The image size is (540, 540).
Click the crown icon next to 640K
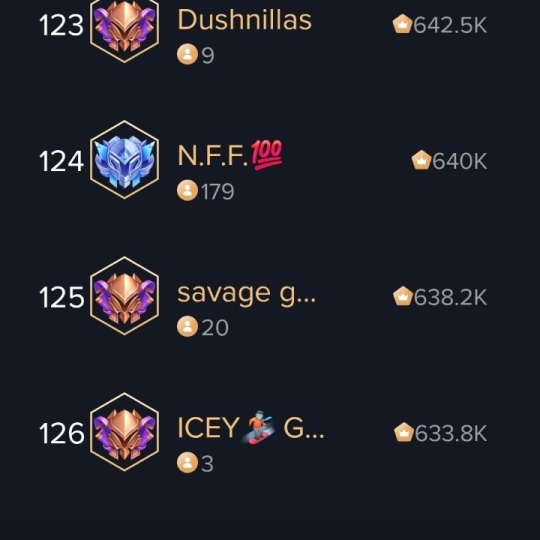[422, 160]
